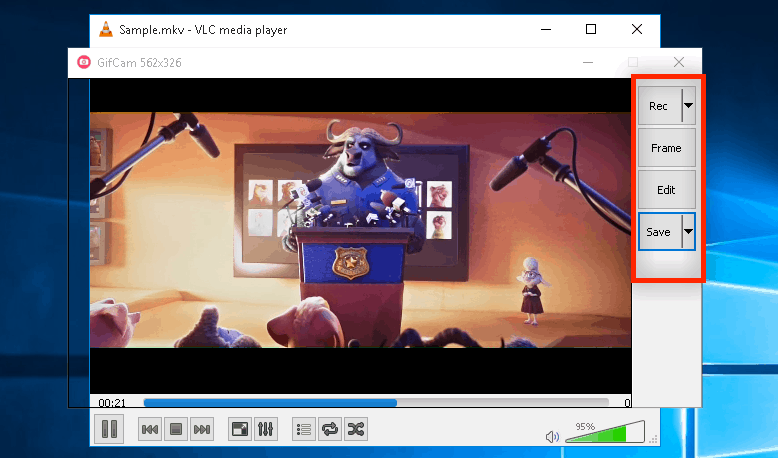The image size is (778, 458).
Task: Pause the video playback
Action: 109,430
